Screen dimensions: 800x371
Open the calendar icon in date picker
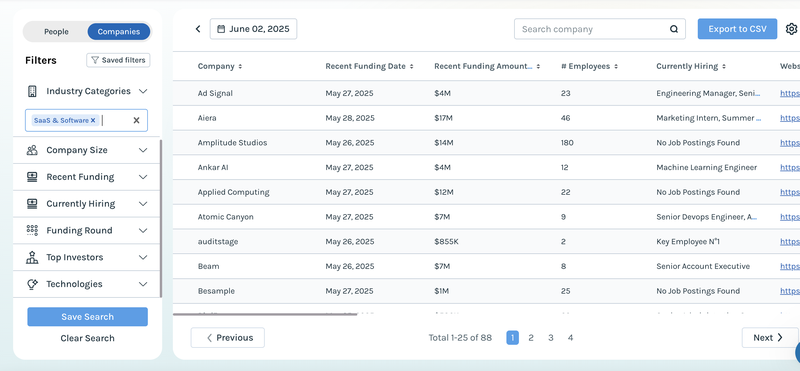pyautogui.click(x=221, y=29)
